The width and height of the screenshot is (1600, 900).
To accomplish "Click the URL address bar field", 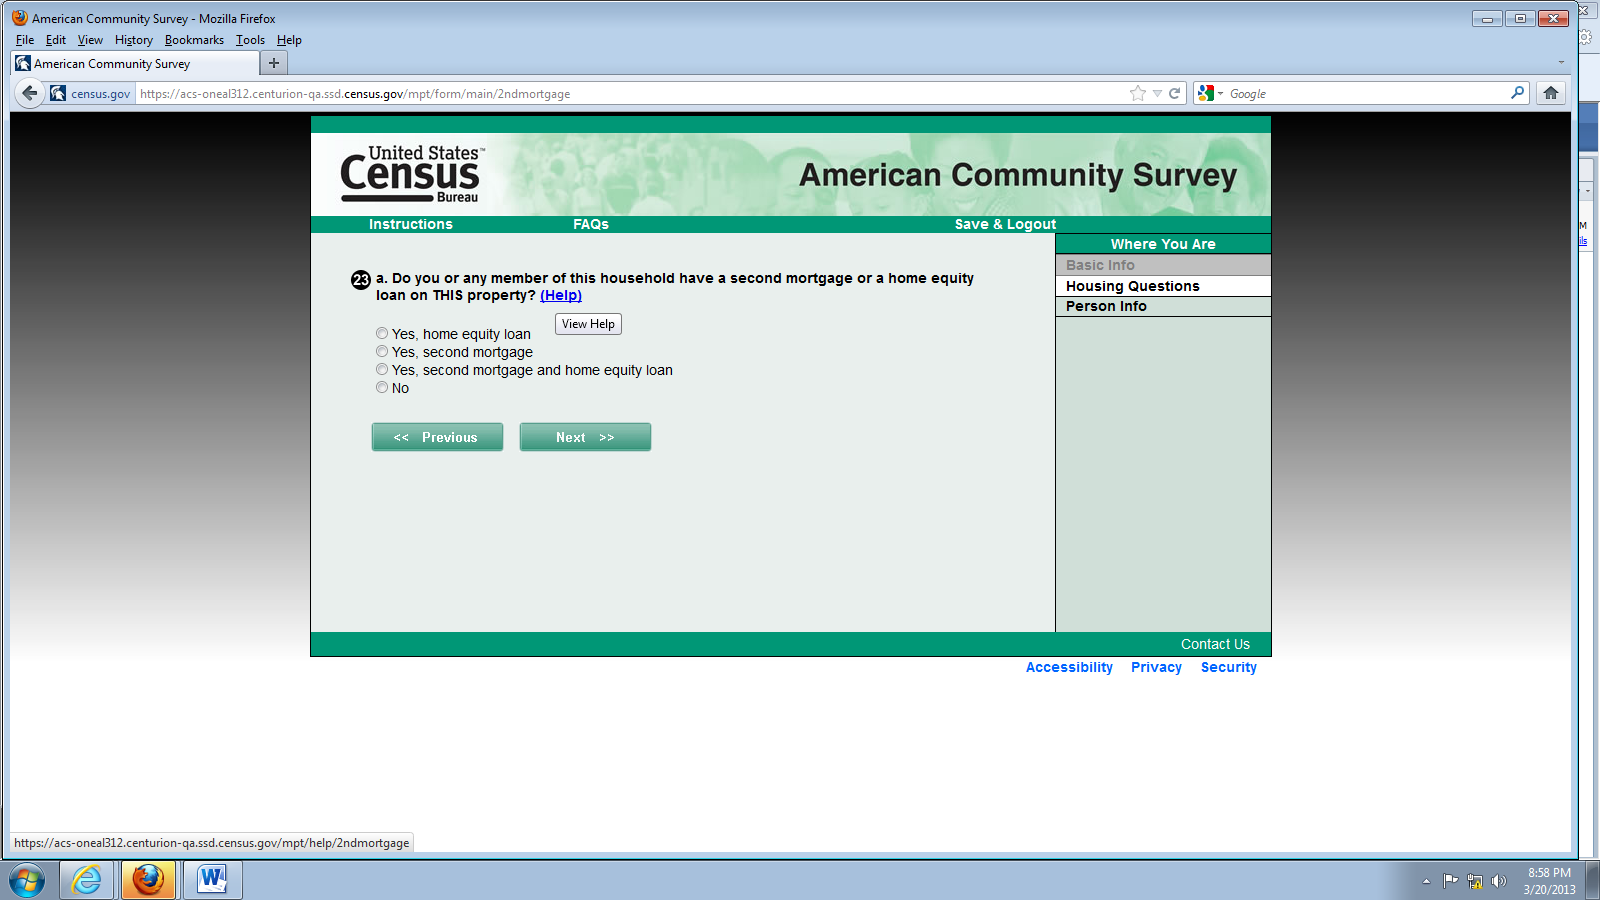I will (x=632, y=93).
